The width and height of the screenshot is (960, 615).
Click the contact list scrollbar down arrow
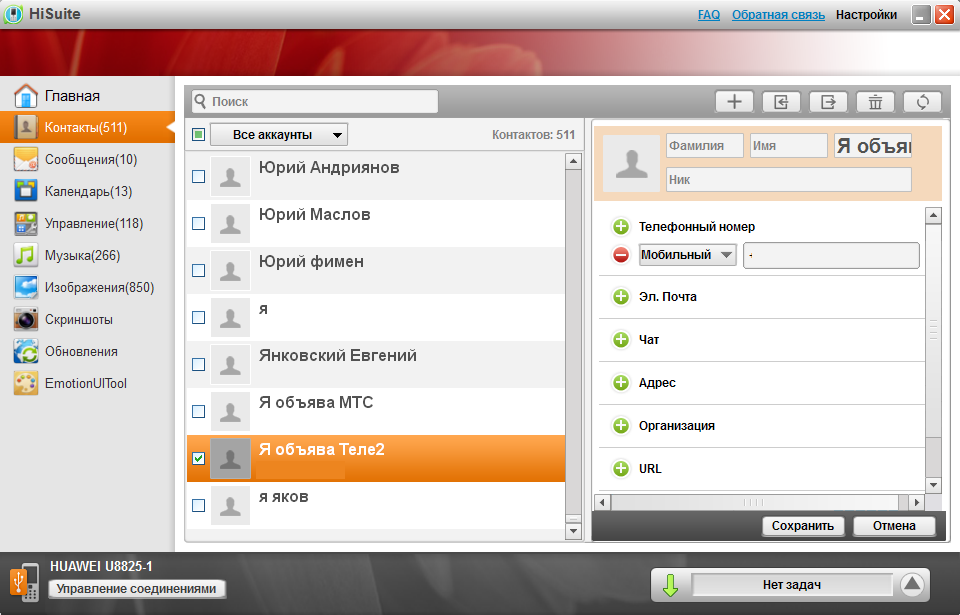573,531
